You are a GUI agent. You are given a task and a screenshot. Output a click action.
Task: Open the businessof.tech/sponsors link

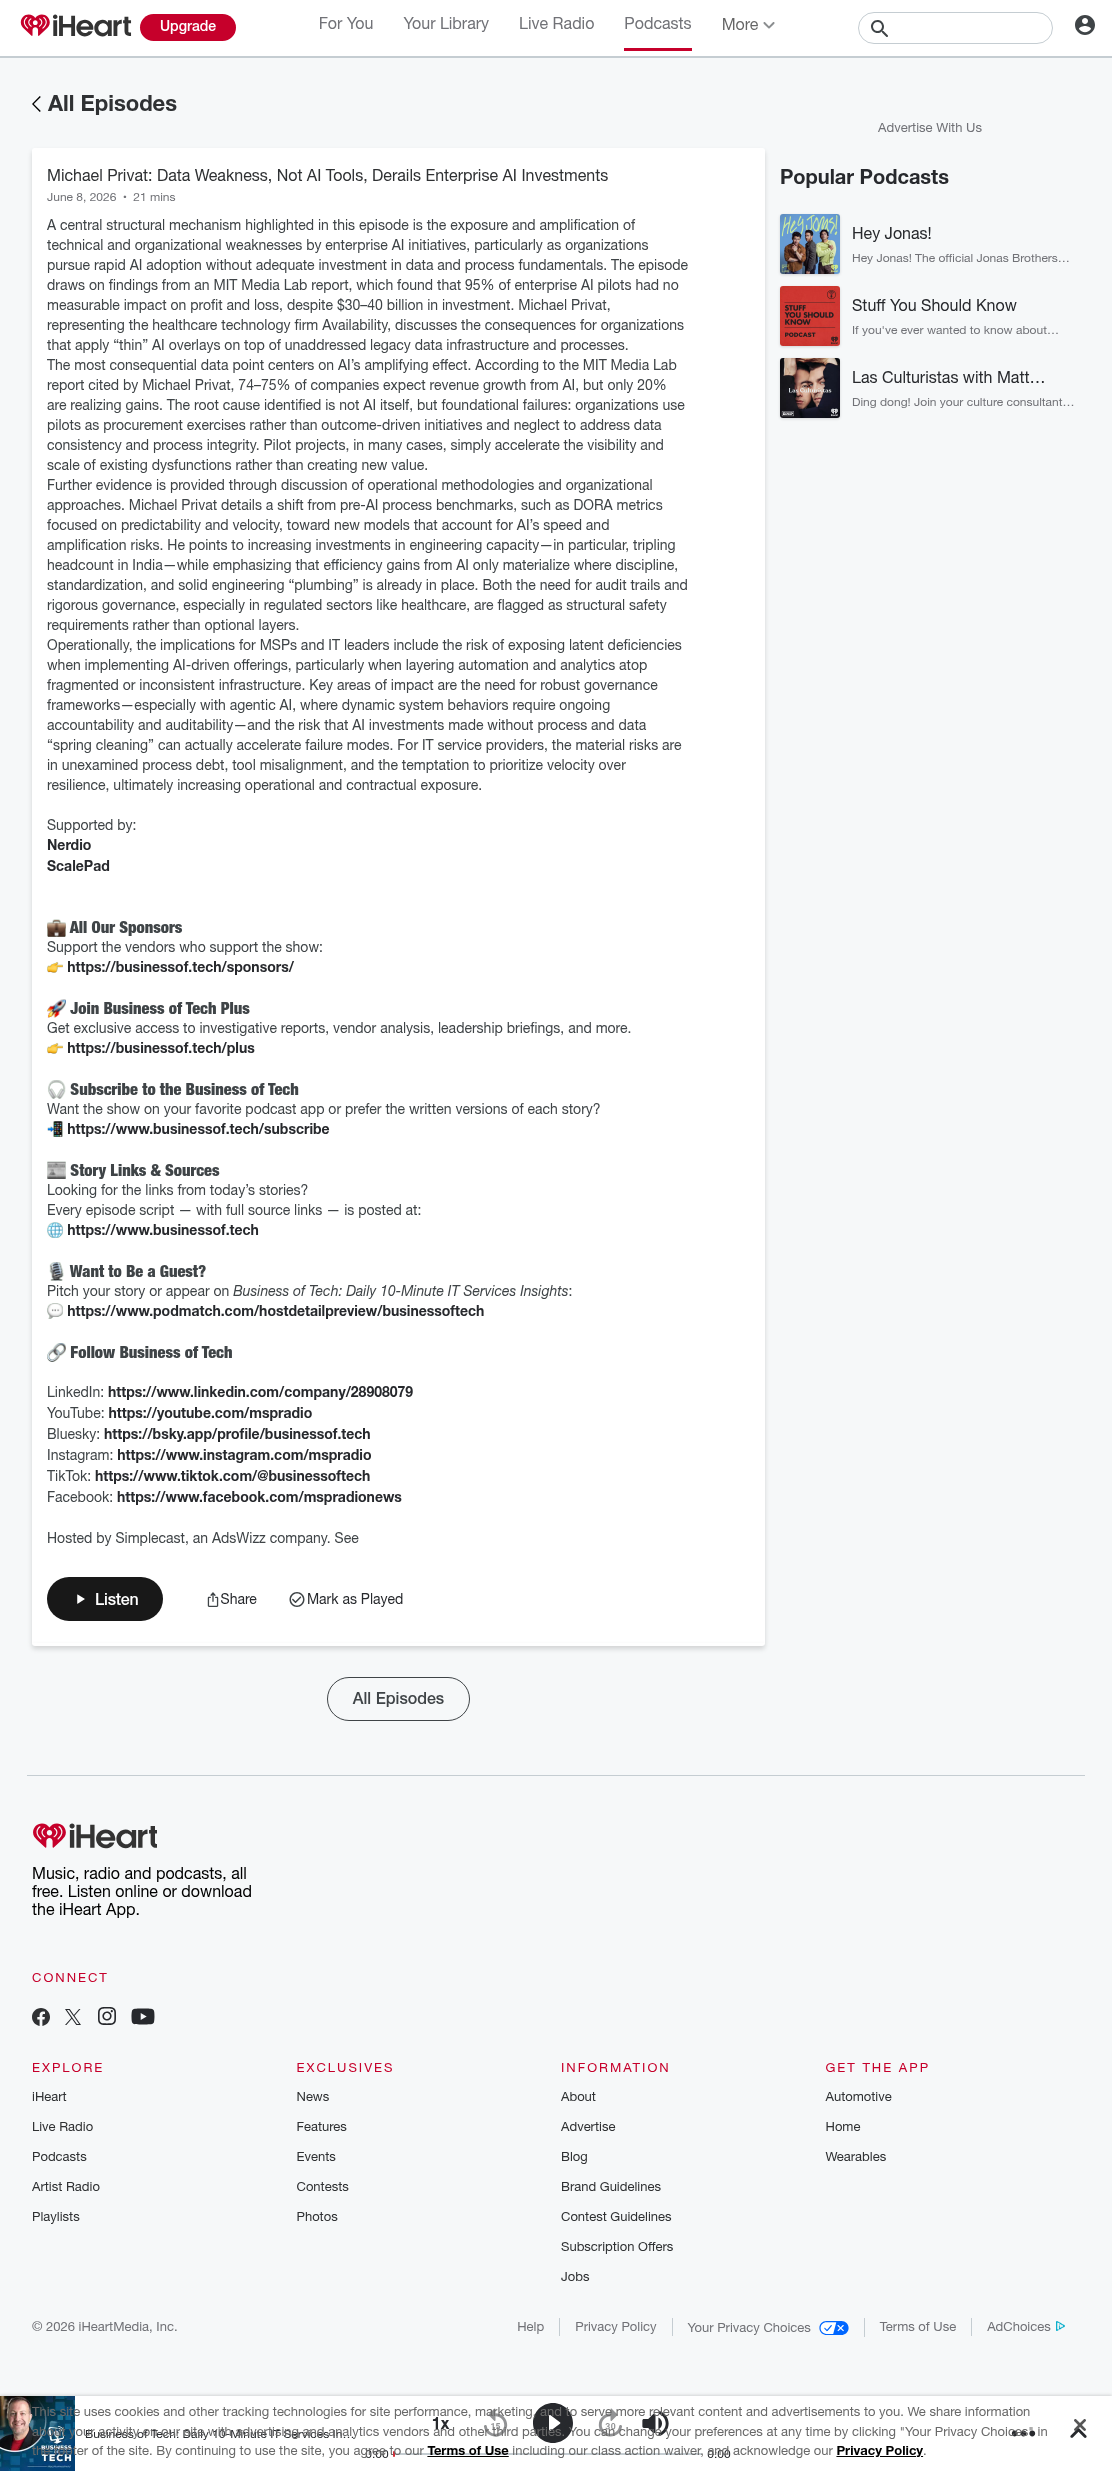coord(180,967)
